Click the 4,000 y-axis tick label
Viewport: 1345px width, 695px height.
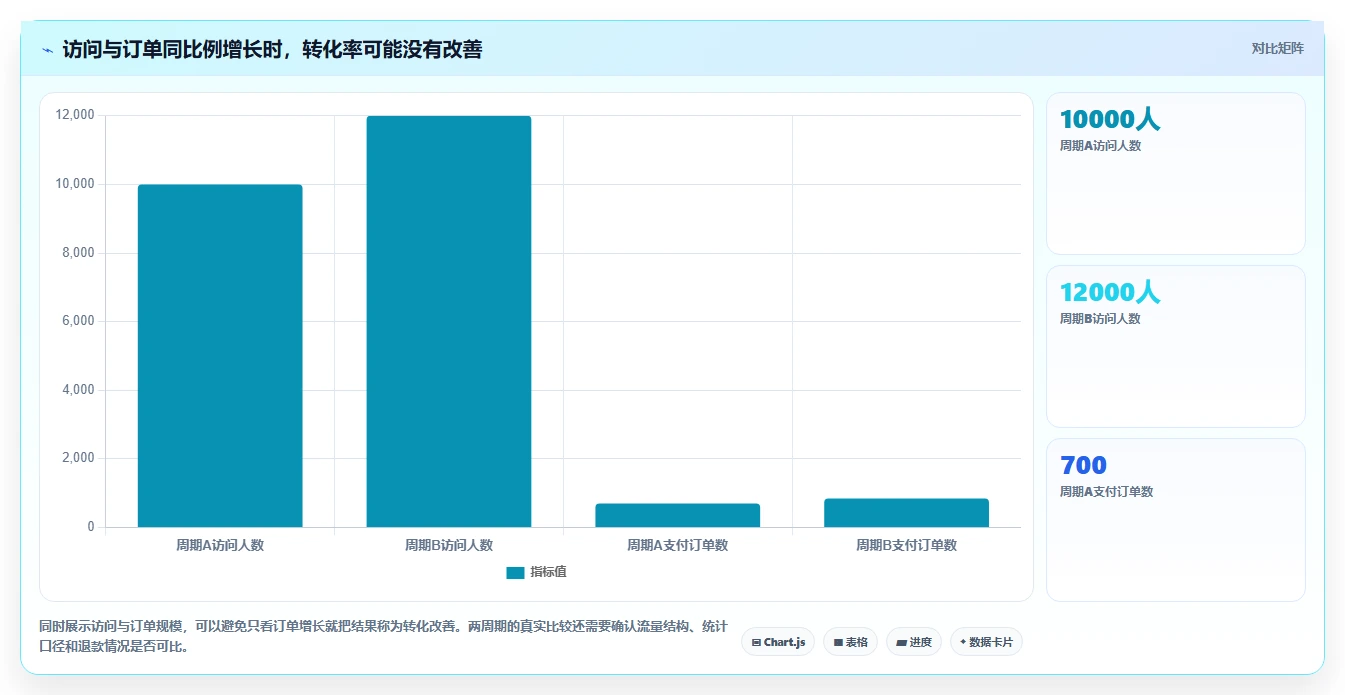(78, 390)
